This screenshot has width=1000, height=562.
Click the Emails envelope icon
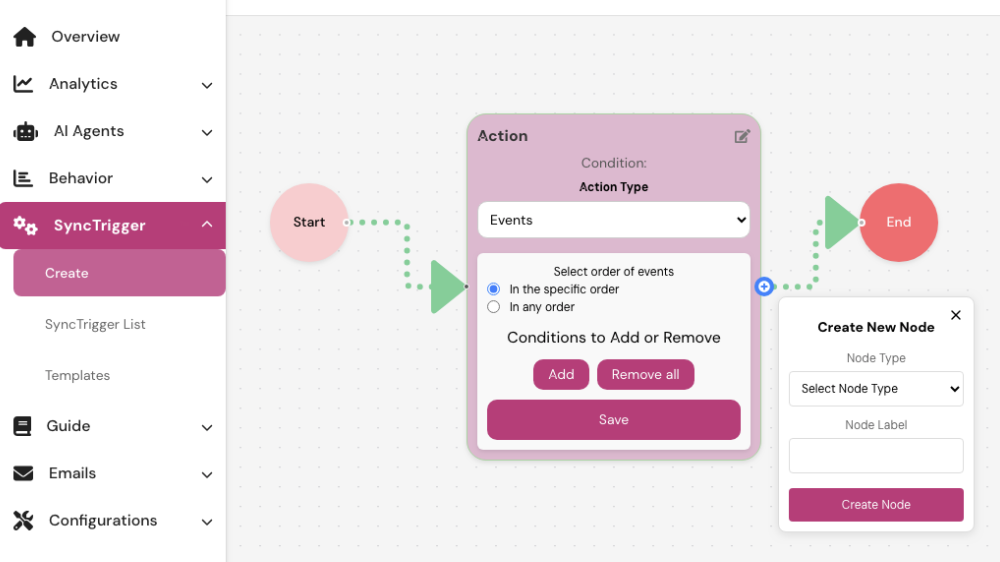tap(23, 473)
